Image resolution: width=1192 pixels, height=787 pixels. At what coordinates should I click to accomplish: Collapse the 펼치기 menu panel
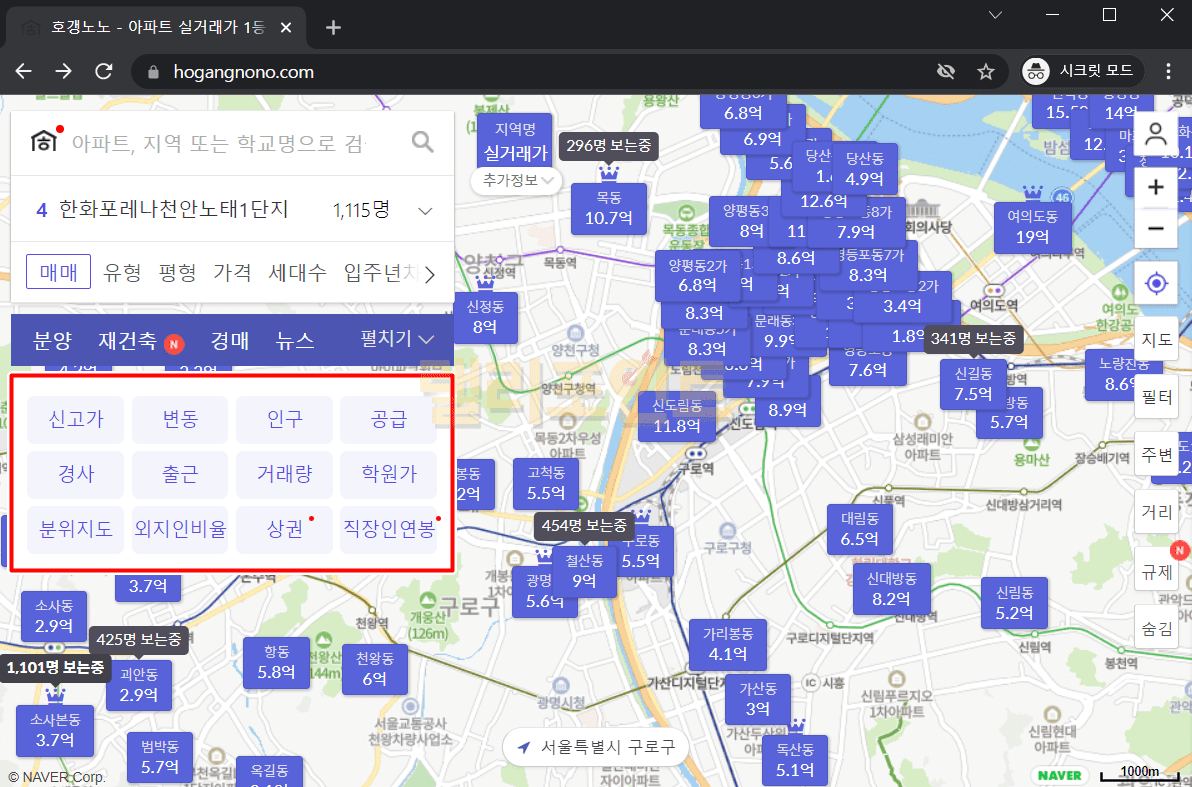pyautogui.click(x=398, y=340)
